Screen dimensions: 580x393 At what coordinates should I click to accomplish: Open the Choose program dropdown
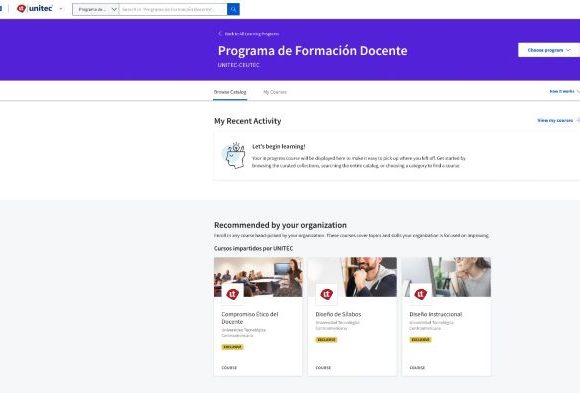(549, 50)
